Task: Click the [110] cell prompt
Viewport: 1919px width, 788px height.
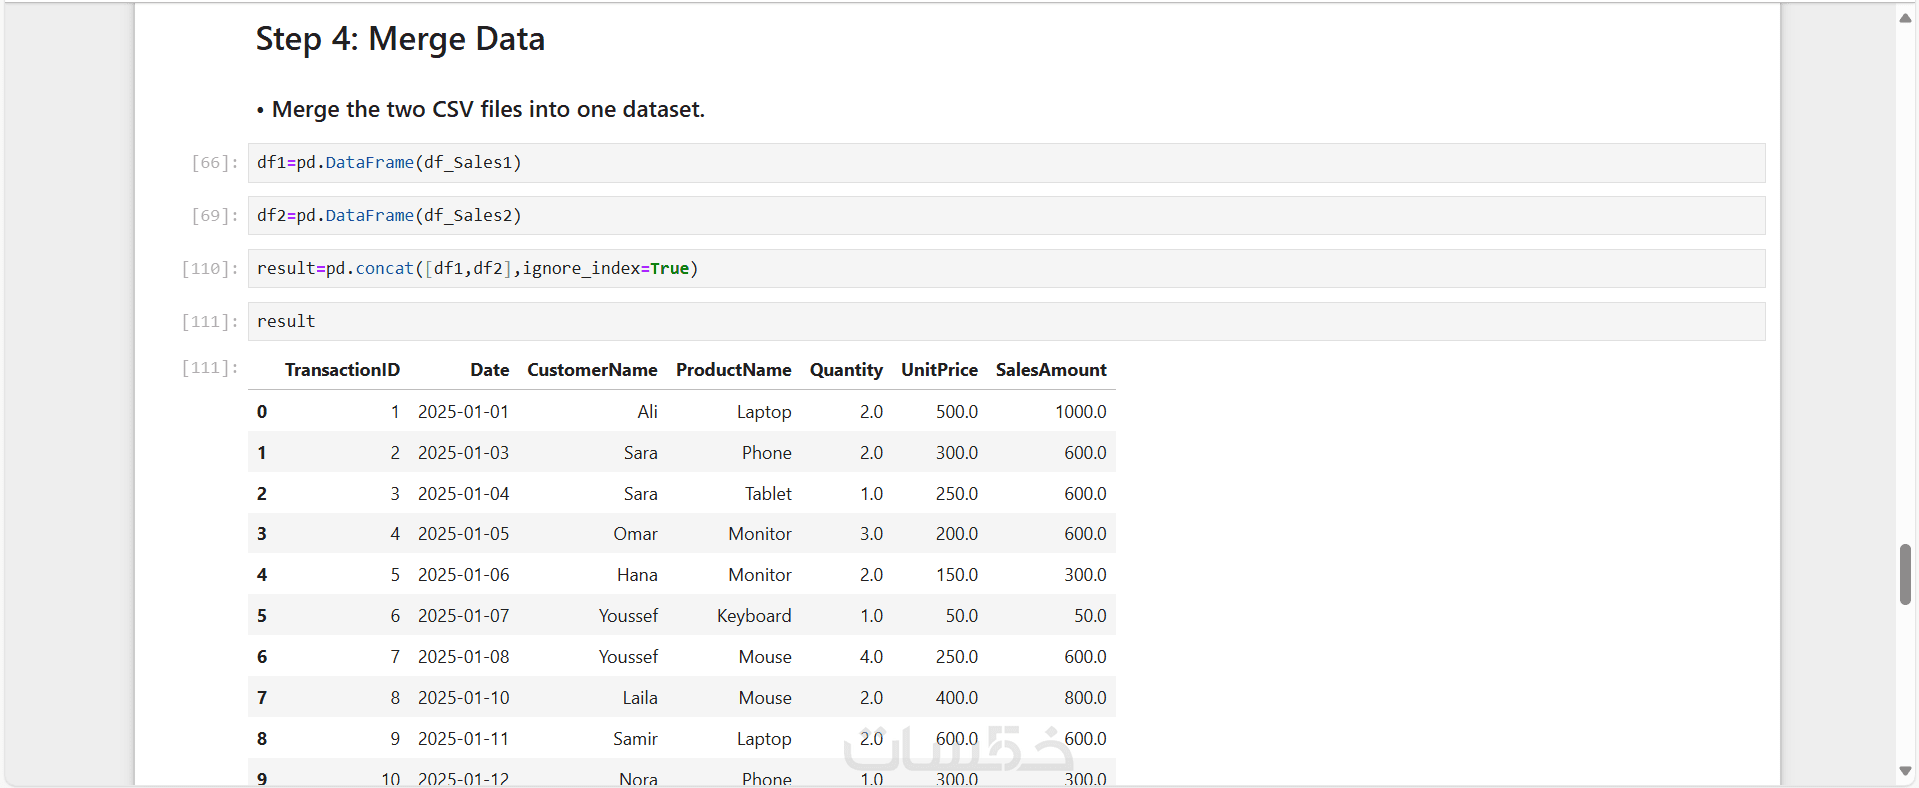Action: pos(209,269)
